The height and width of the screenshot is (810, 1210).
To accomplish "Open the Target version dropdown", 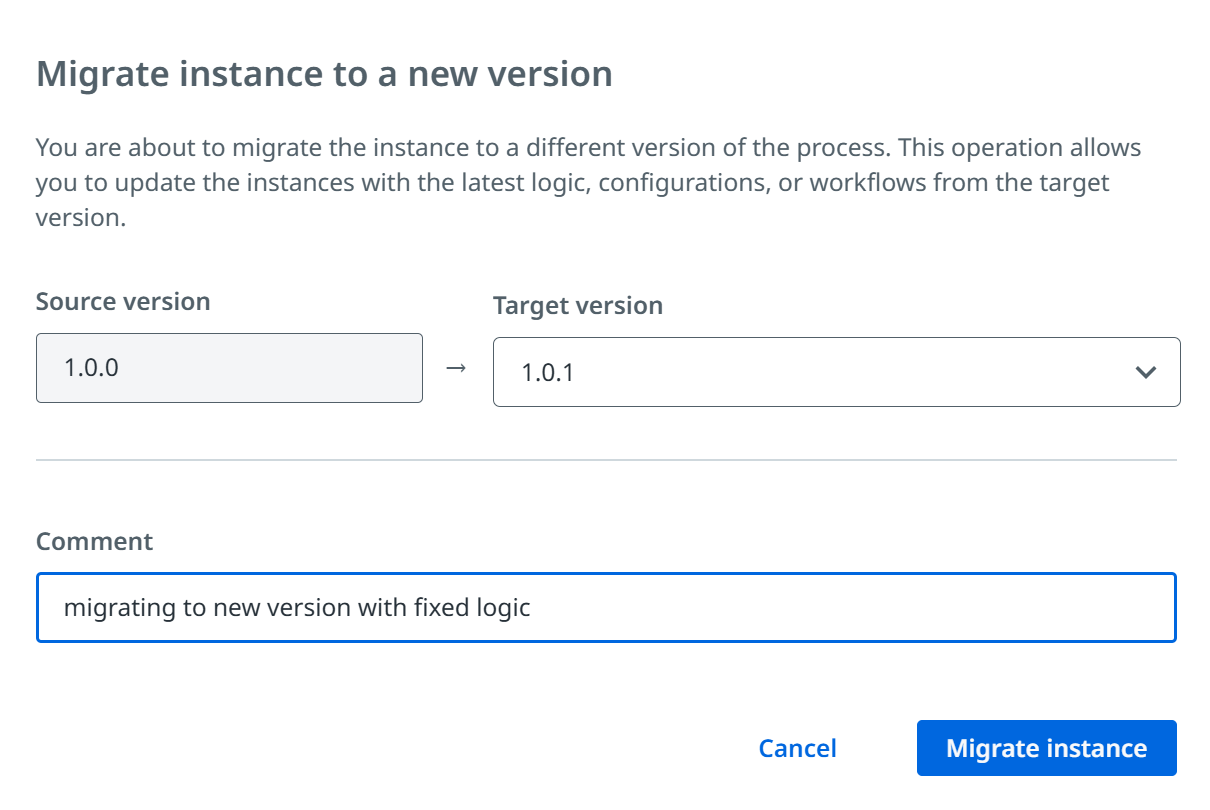I will [x=836, y=372].
